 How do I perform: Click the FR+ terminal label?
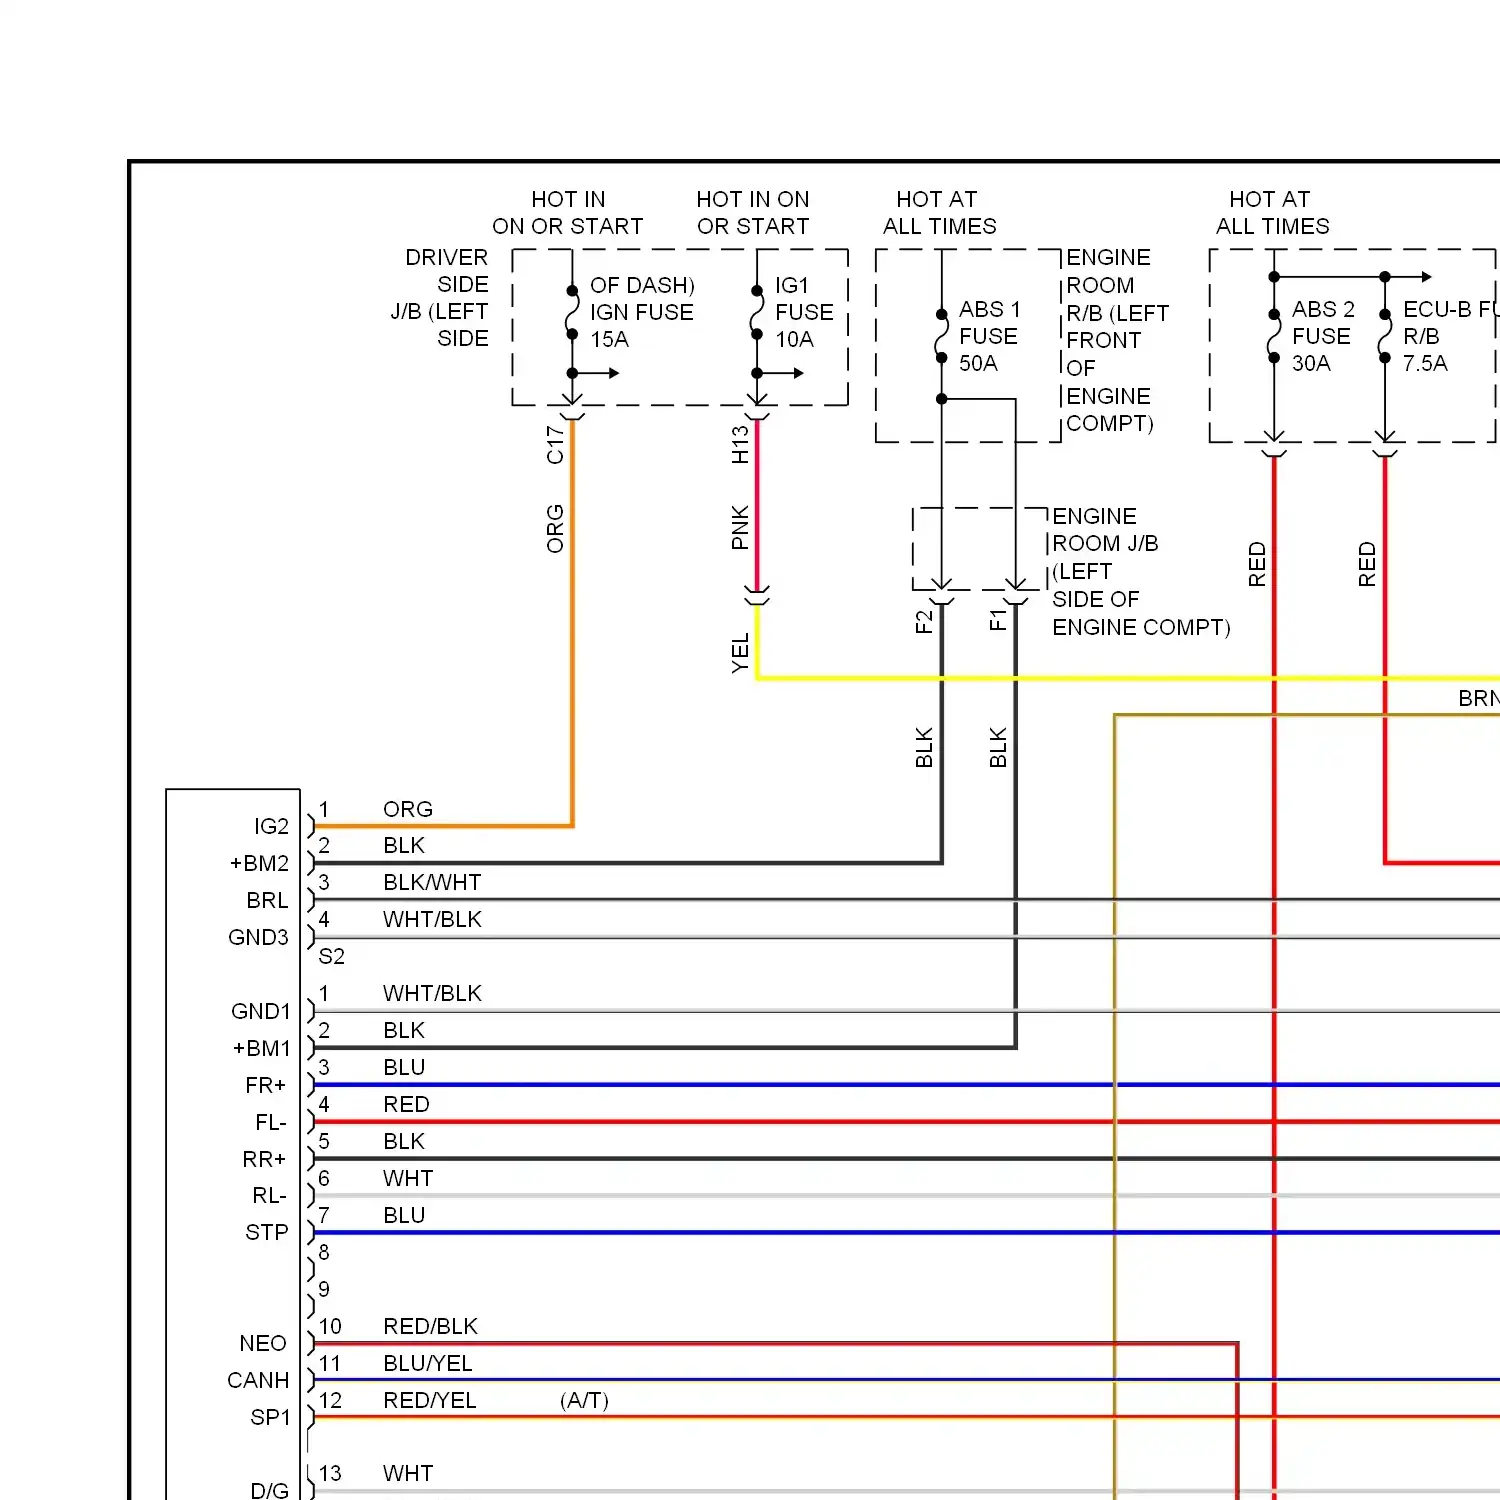(266, 1085)
